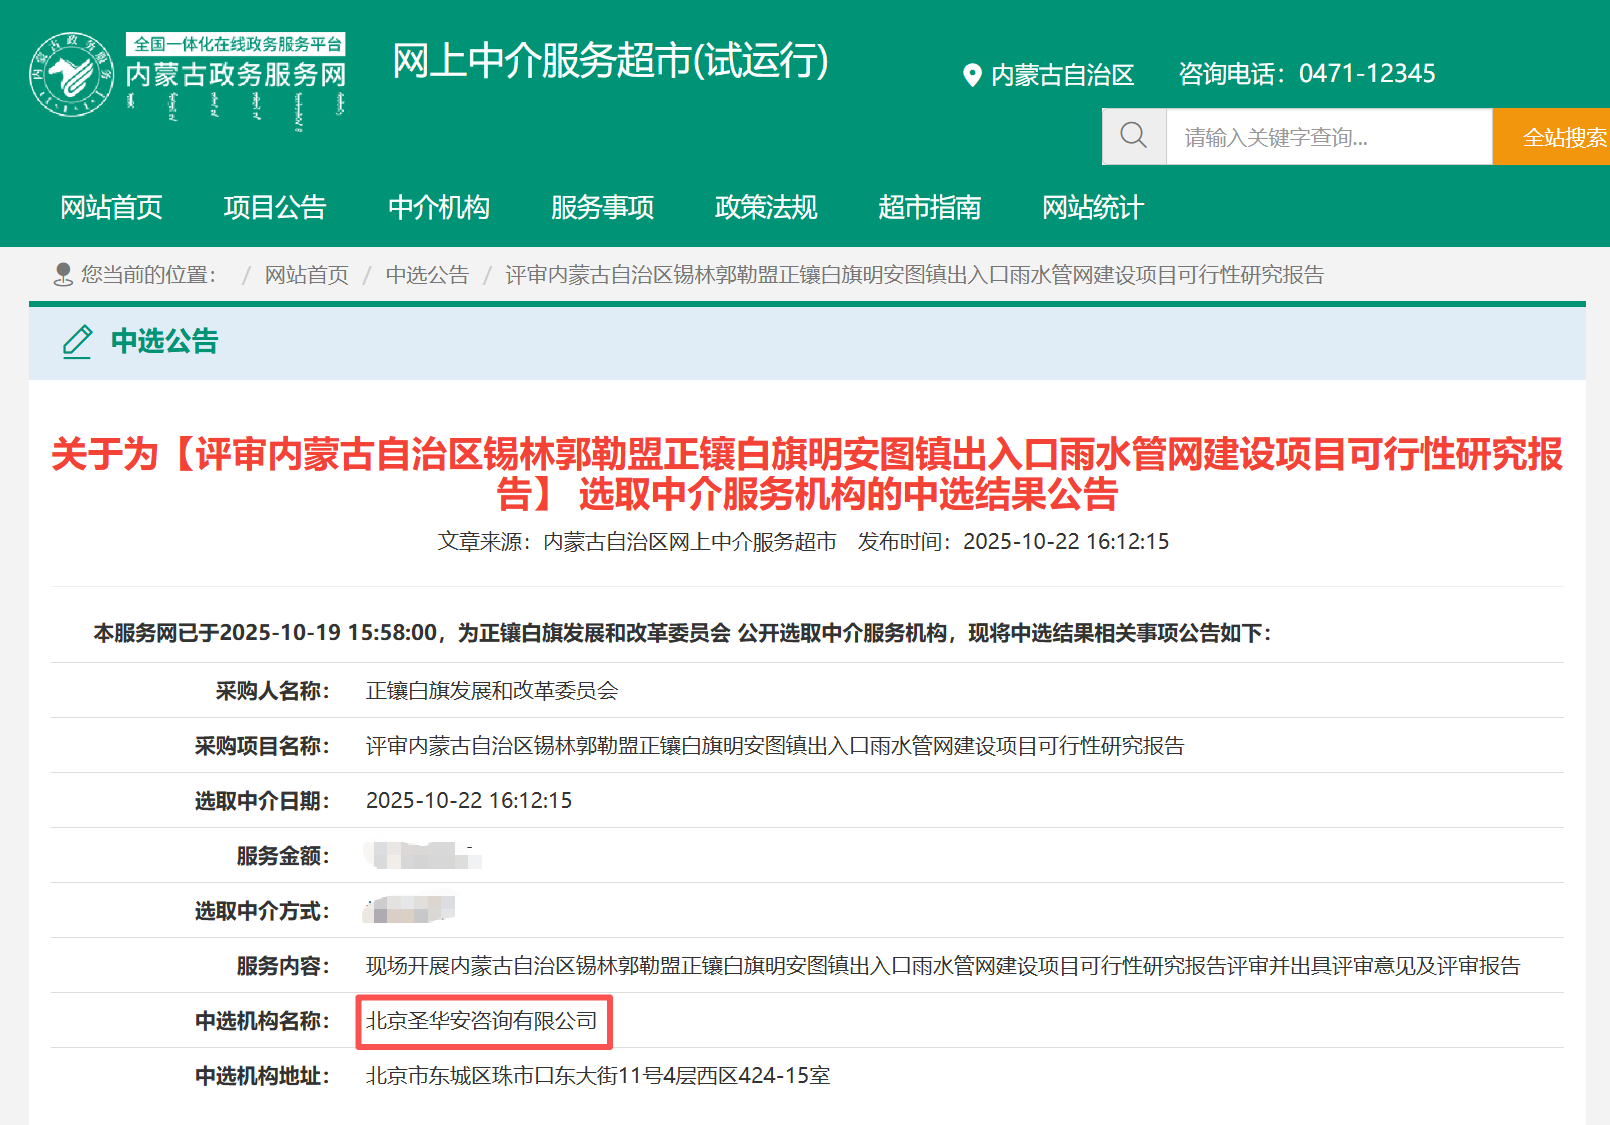Click the 全国一体化在线政务服务平台 badge

coord(236,43)
